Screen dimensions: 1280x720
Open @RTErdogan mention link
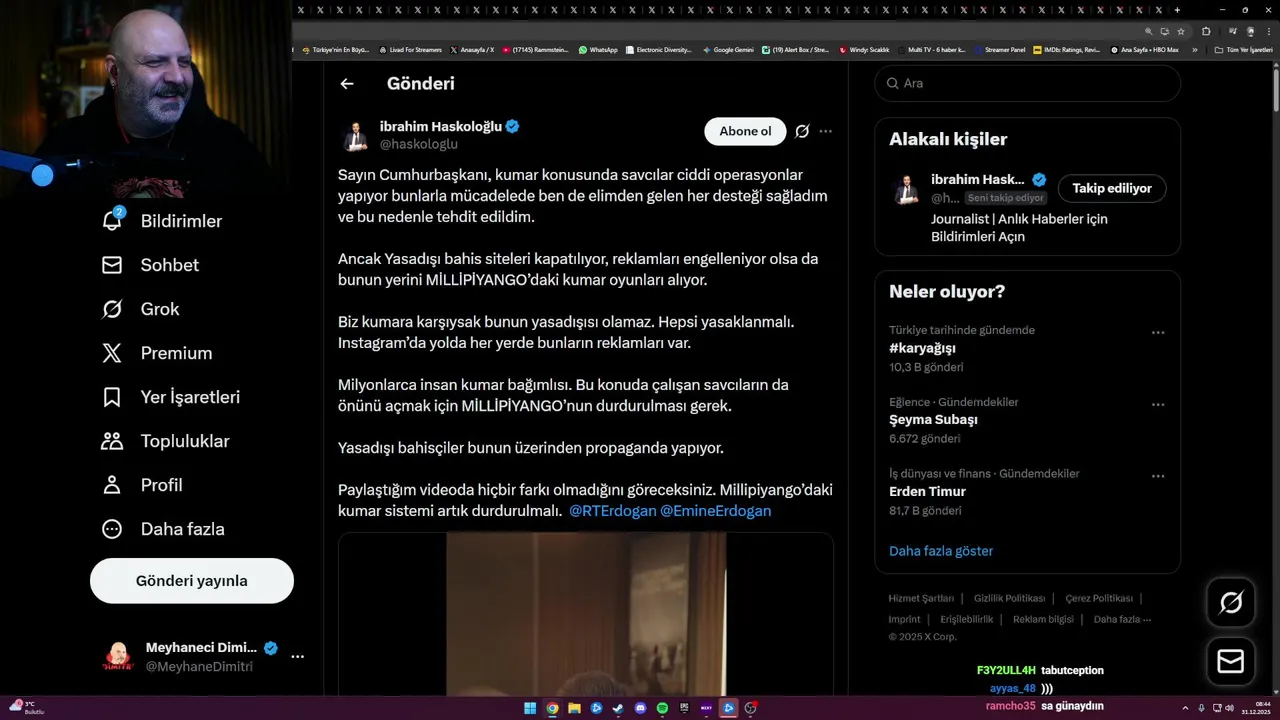tap(613, 511)
